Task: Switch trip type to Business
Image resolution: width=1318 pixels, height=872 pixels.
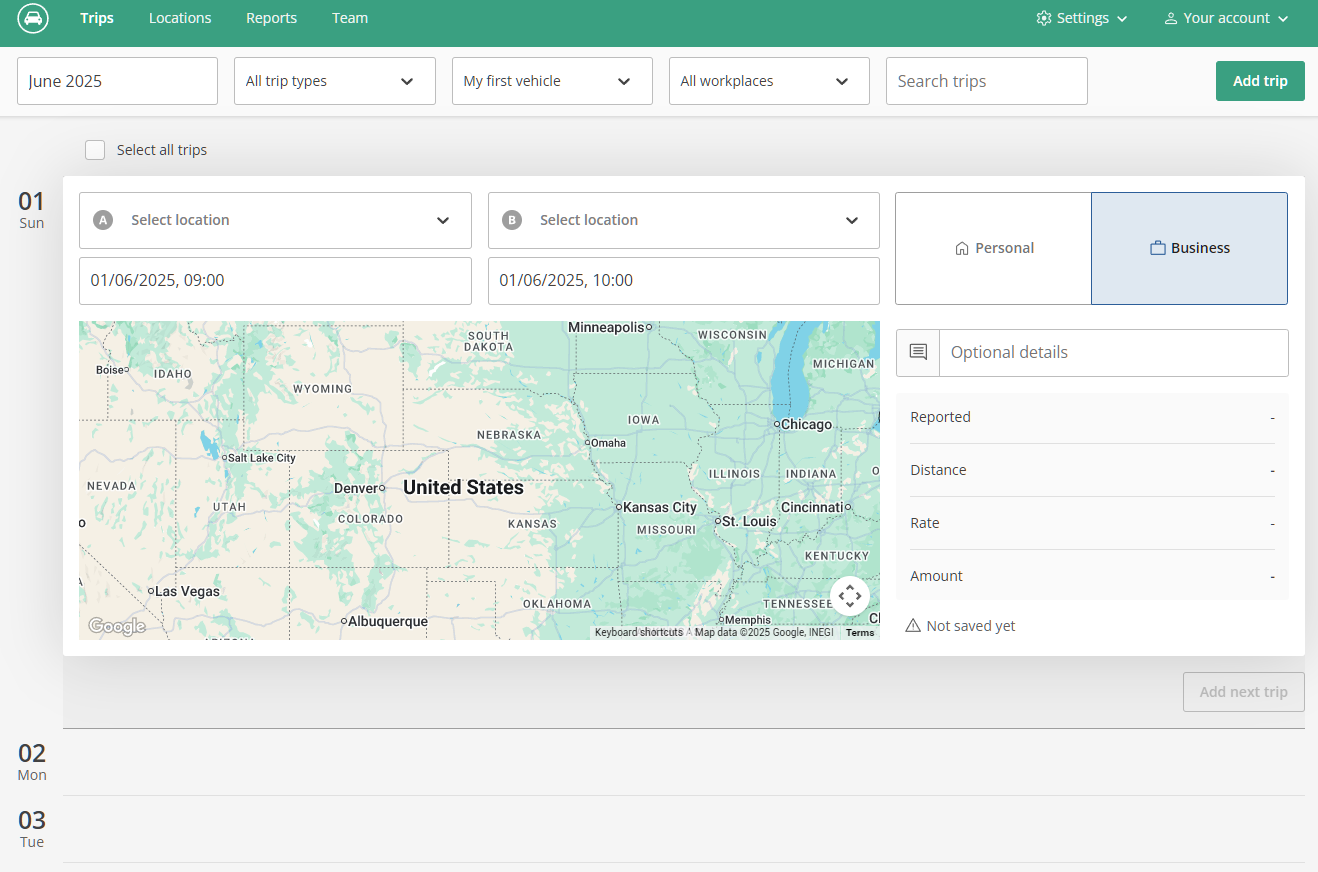Action: point(1189,248)
